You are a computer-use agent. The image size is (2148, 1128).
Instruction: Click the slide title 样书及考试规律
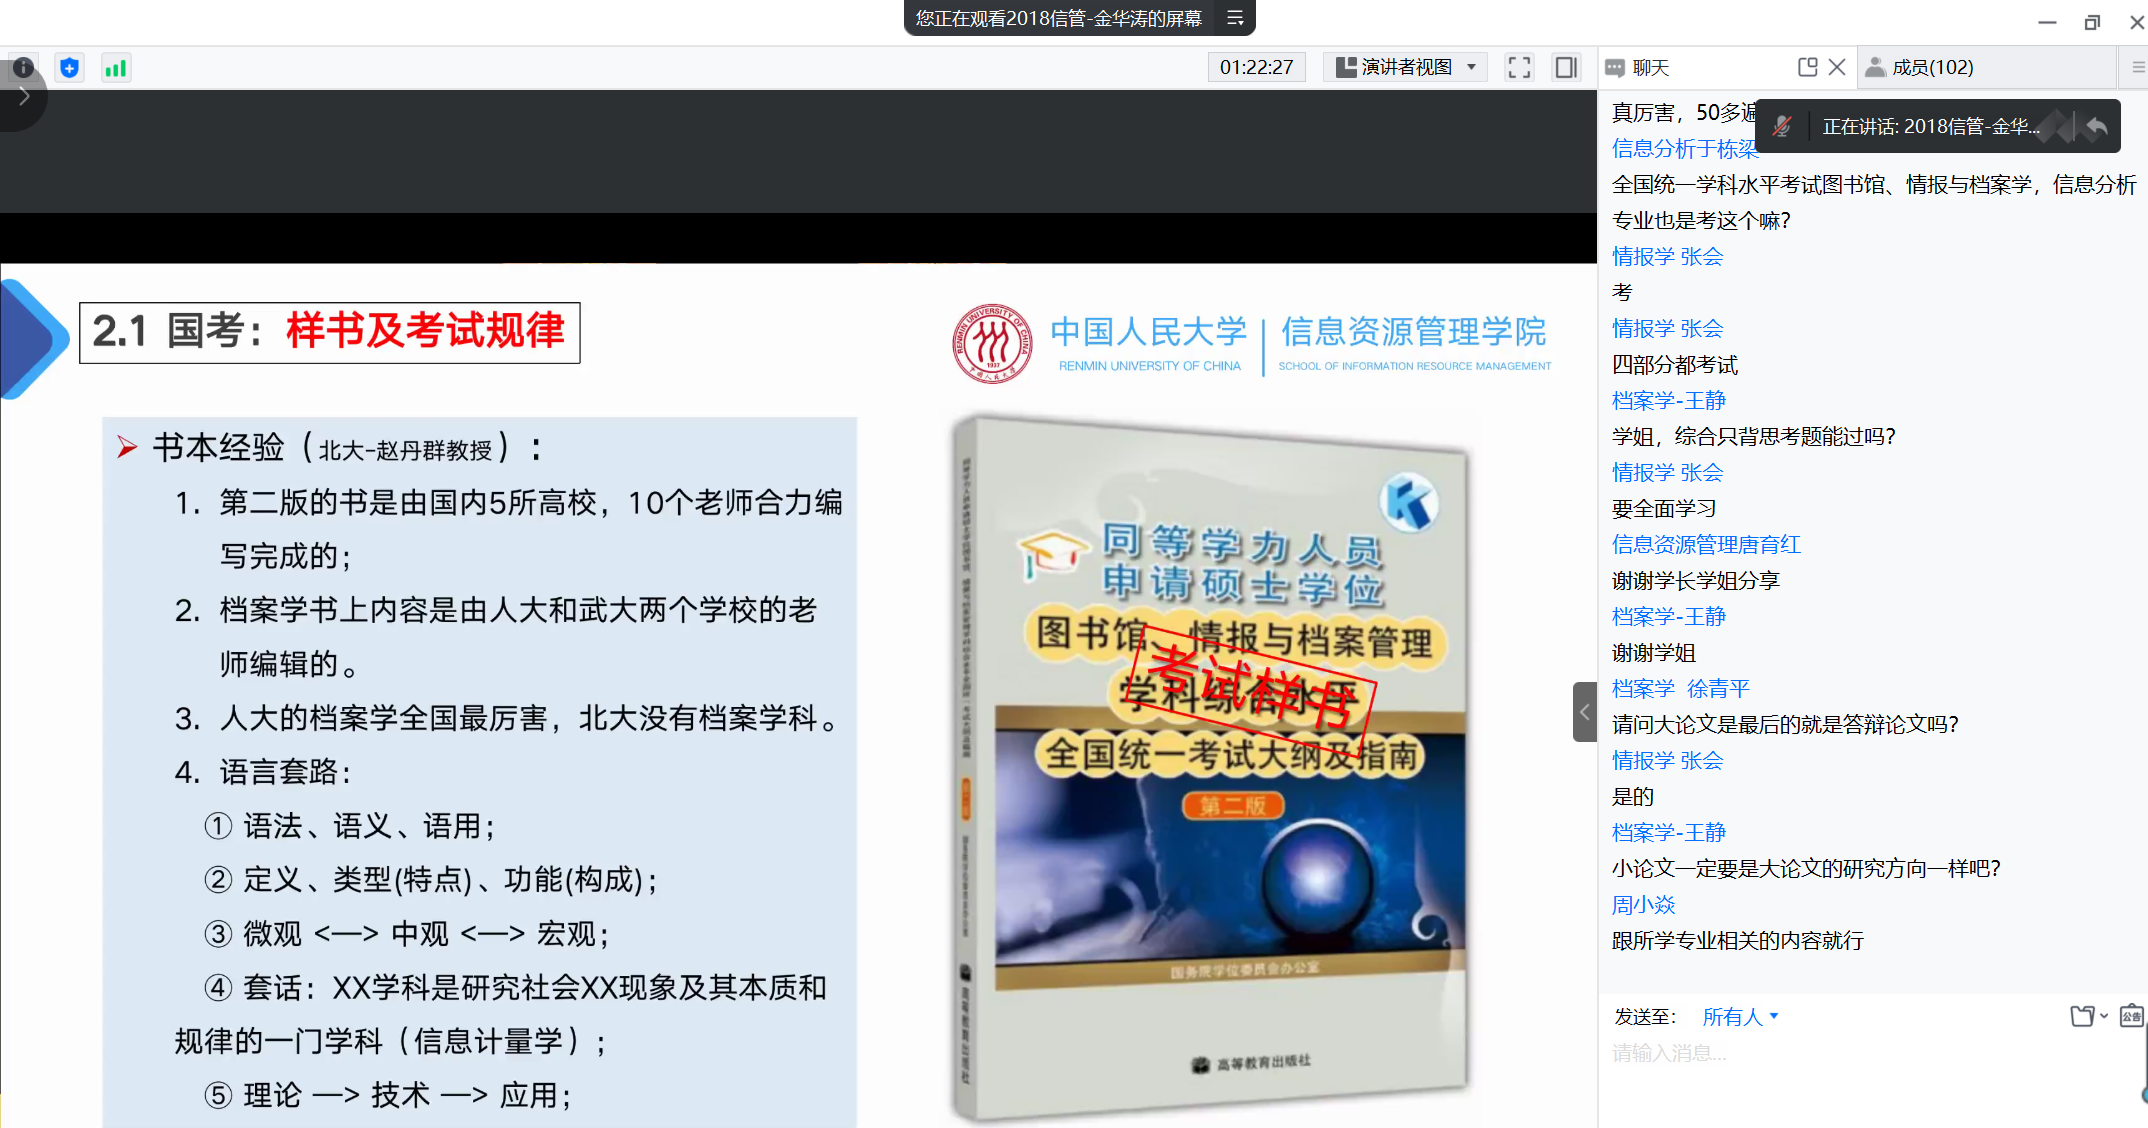click(425, 331)
